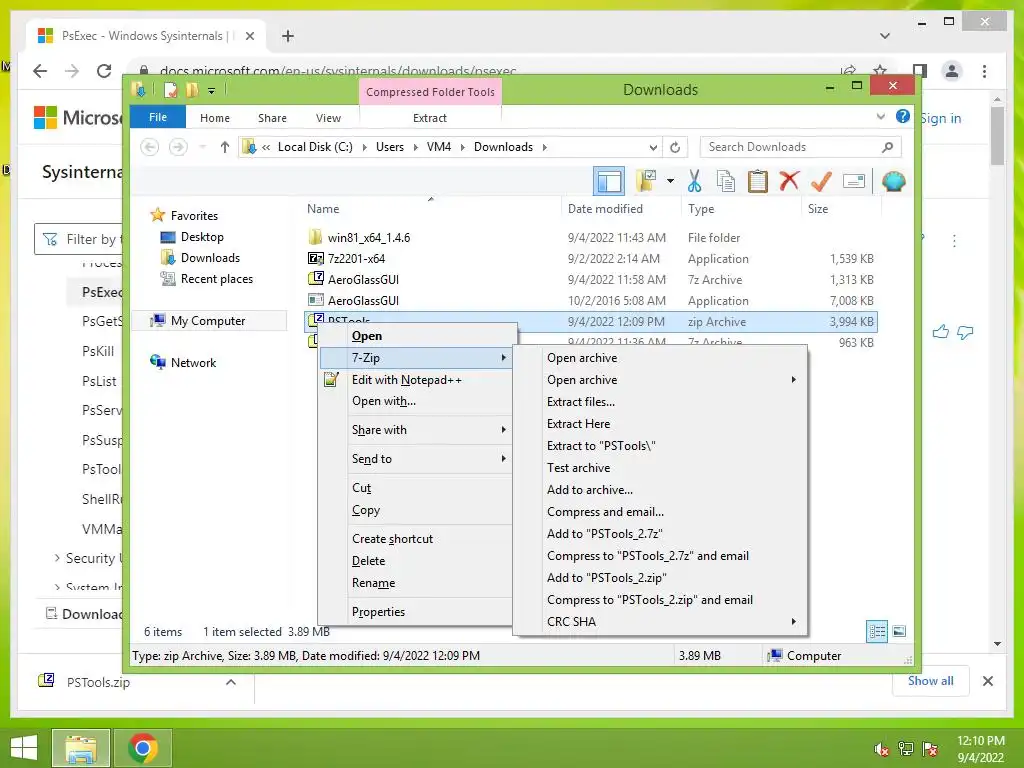Click the blue shell icon in the toolbar
The height and width of the screenshot is (768, 1024).
click(x=893, y=181)
